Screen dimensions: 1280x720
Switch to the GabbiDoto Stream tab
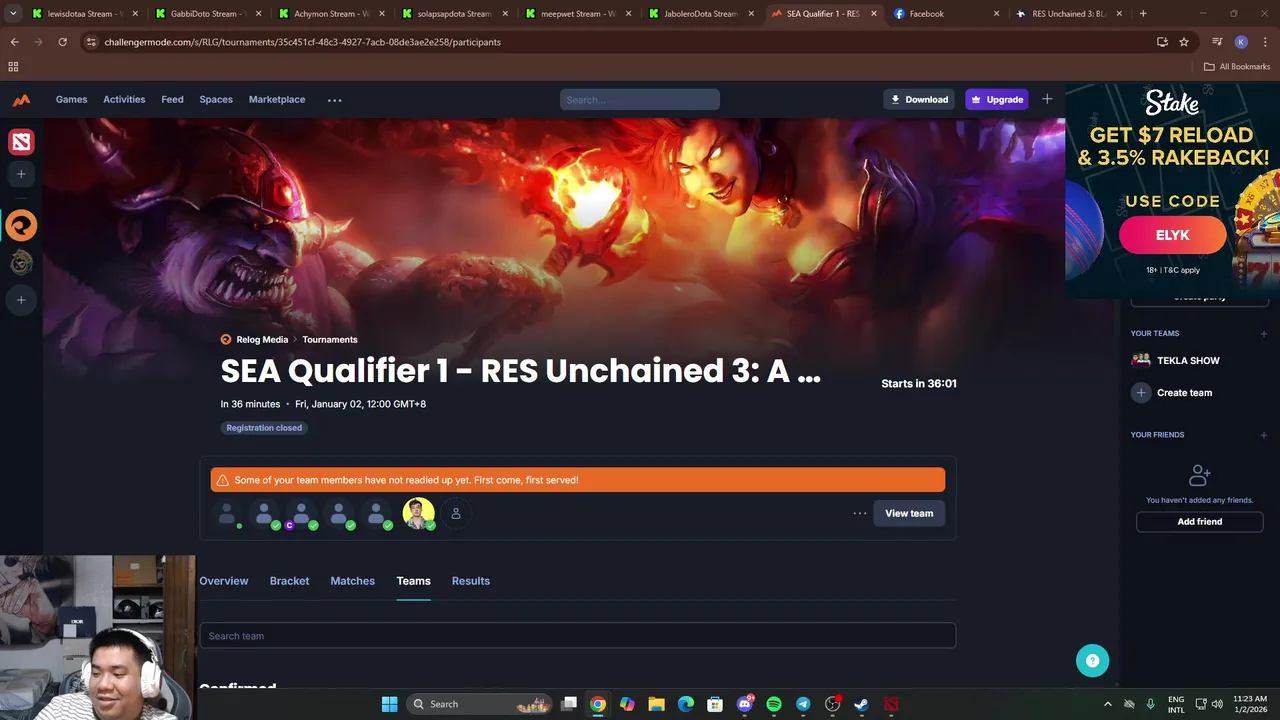pyautogui.click(x=209, y=14)
